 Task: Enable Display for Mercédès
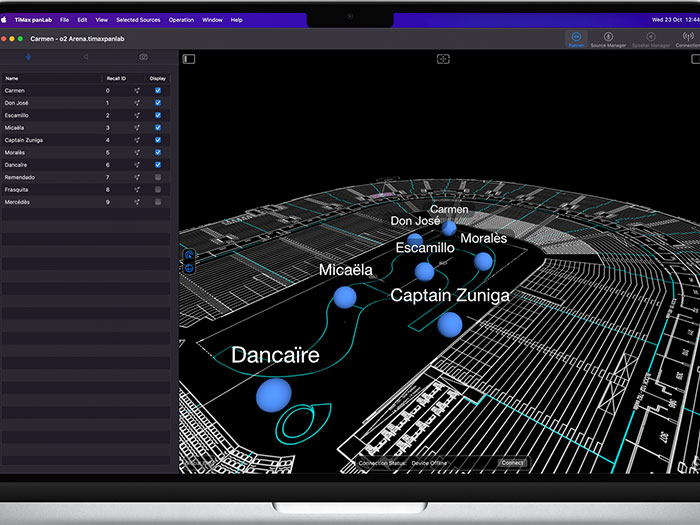158,202
